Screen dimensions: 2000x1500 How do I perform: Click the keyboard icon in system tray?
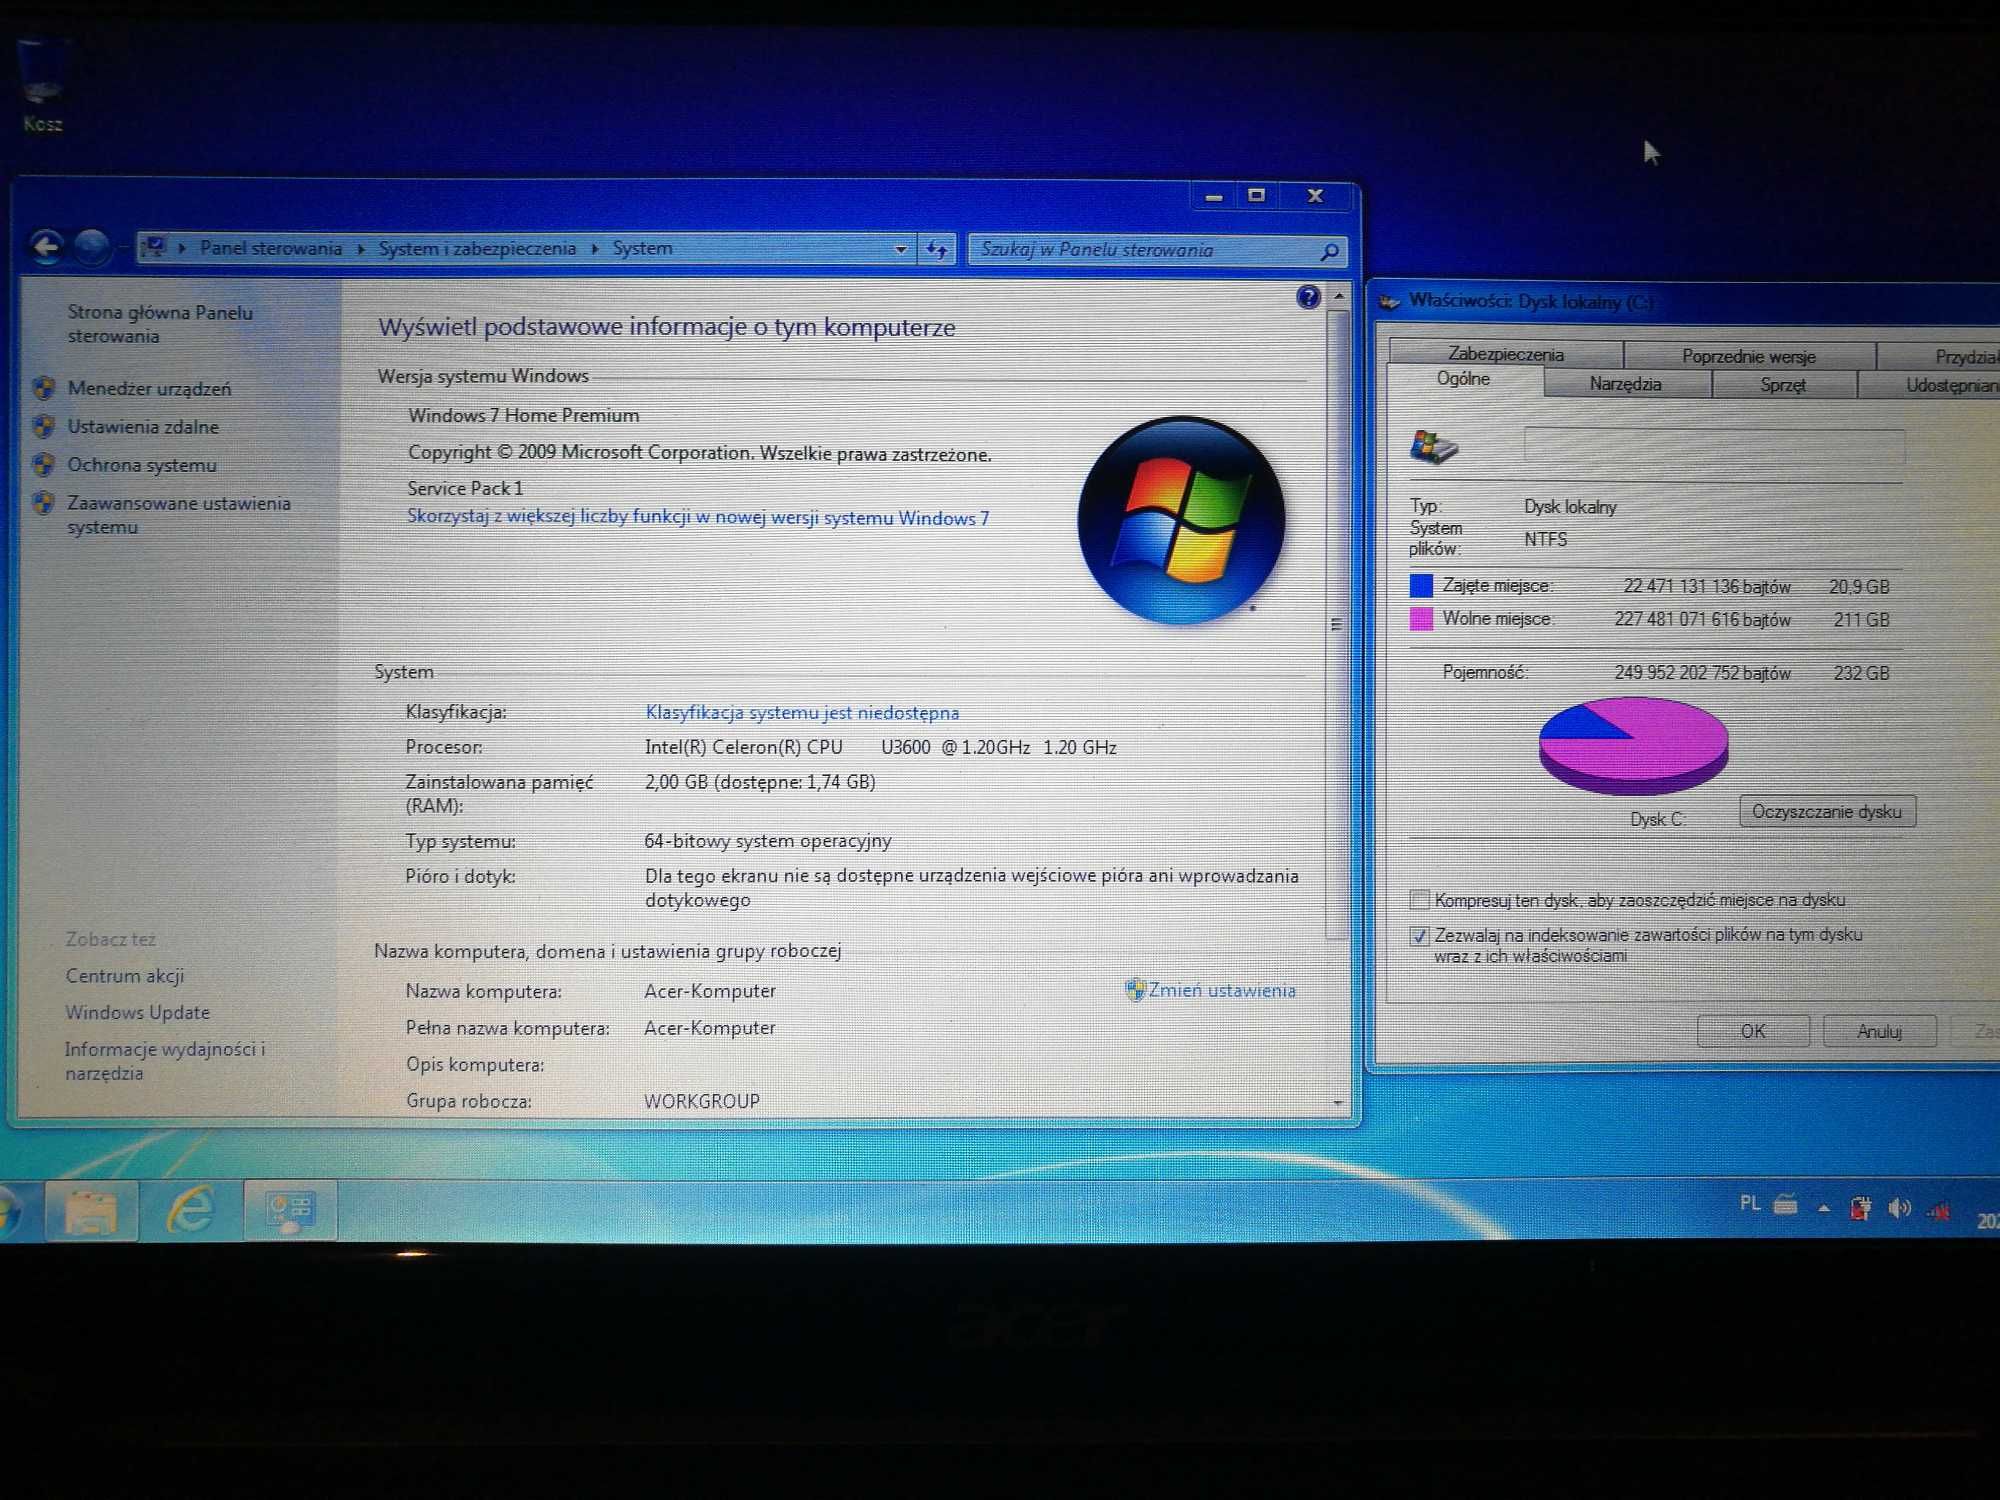coord(1785,1204)
